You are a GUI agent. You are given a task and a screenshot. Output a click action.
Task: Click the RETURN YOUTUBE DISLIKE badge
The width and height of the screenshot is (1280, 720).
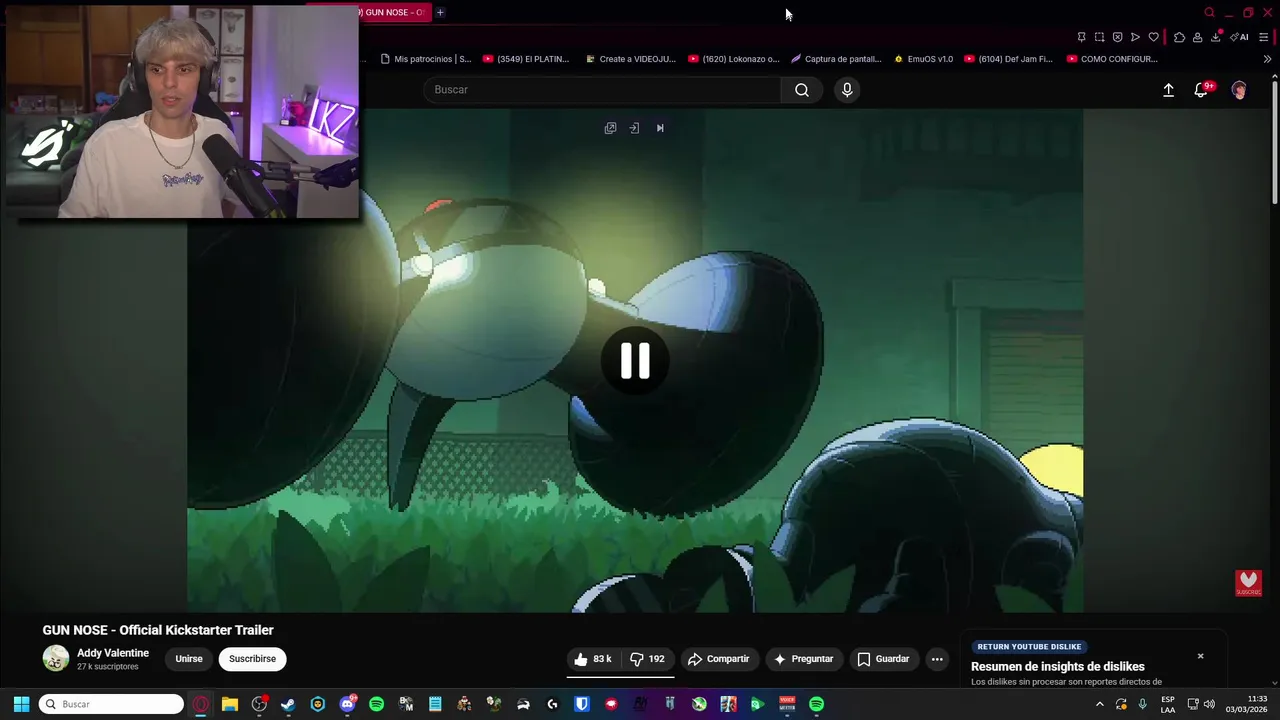tap(1029, 646)
